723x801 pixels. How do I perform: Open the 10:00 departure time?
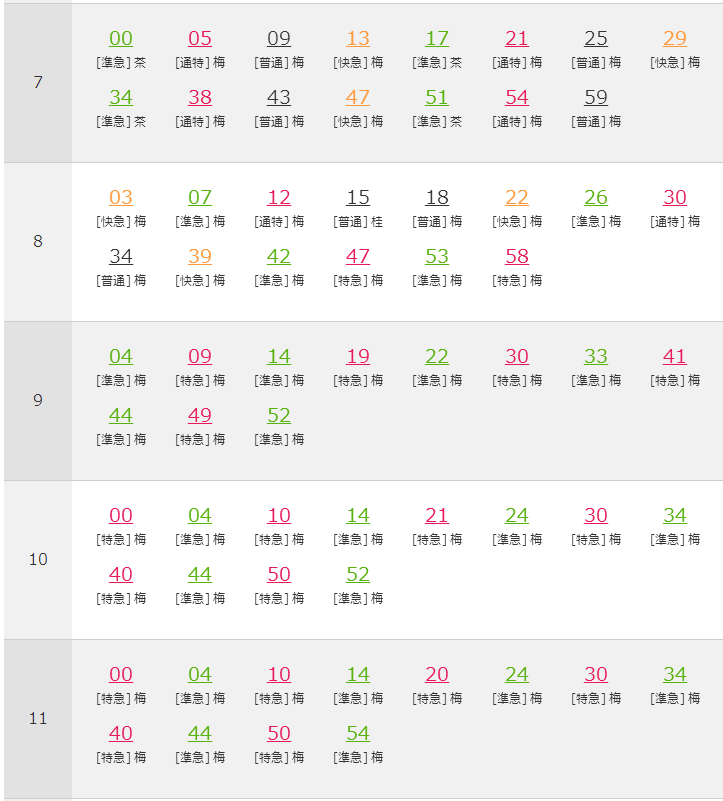coord(121,515)
